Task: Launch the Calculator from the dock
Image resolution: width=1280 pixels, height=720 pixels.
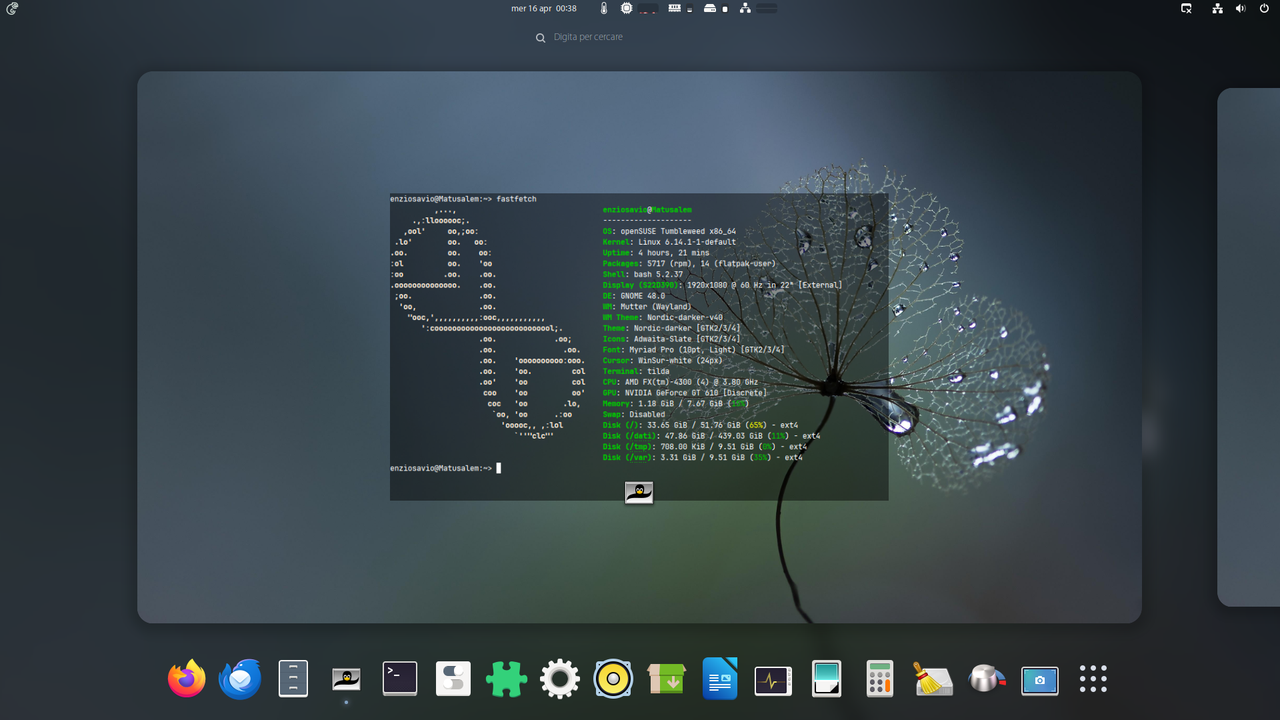Action: 879,678
